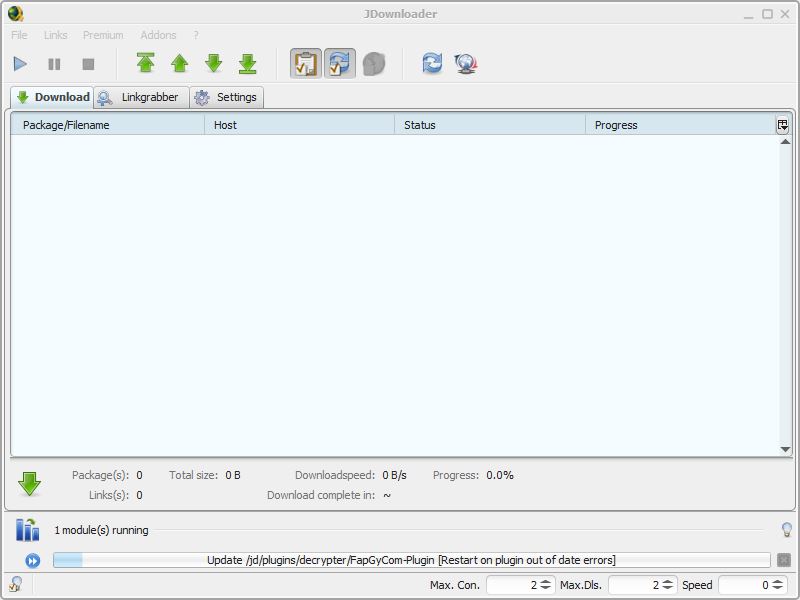Toggle automatic reconnect button
The height and width of the screenshot is (600, 800).
pyautogui.click(x=340, y=64)
